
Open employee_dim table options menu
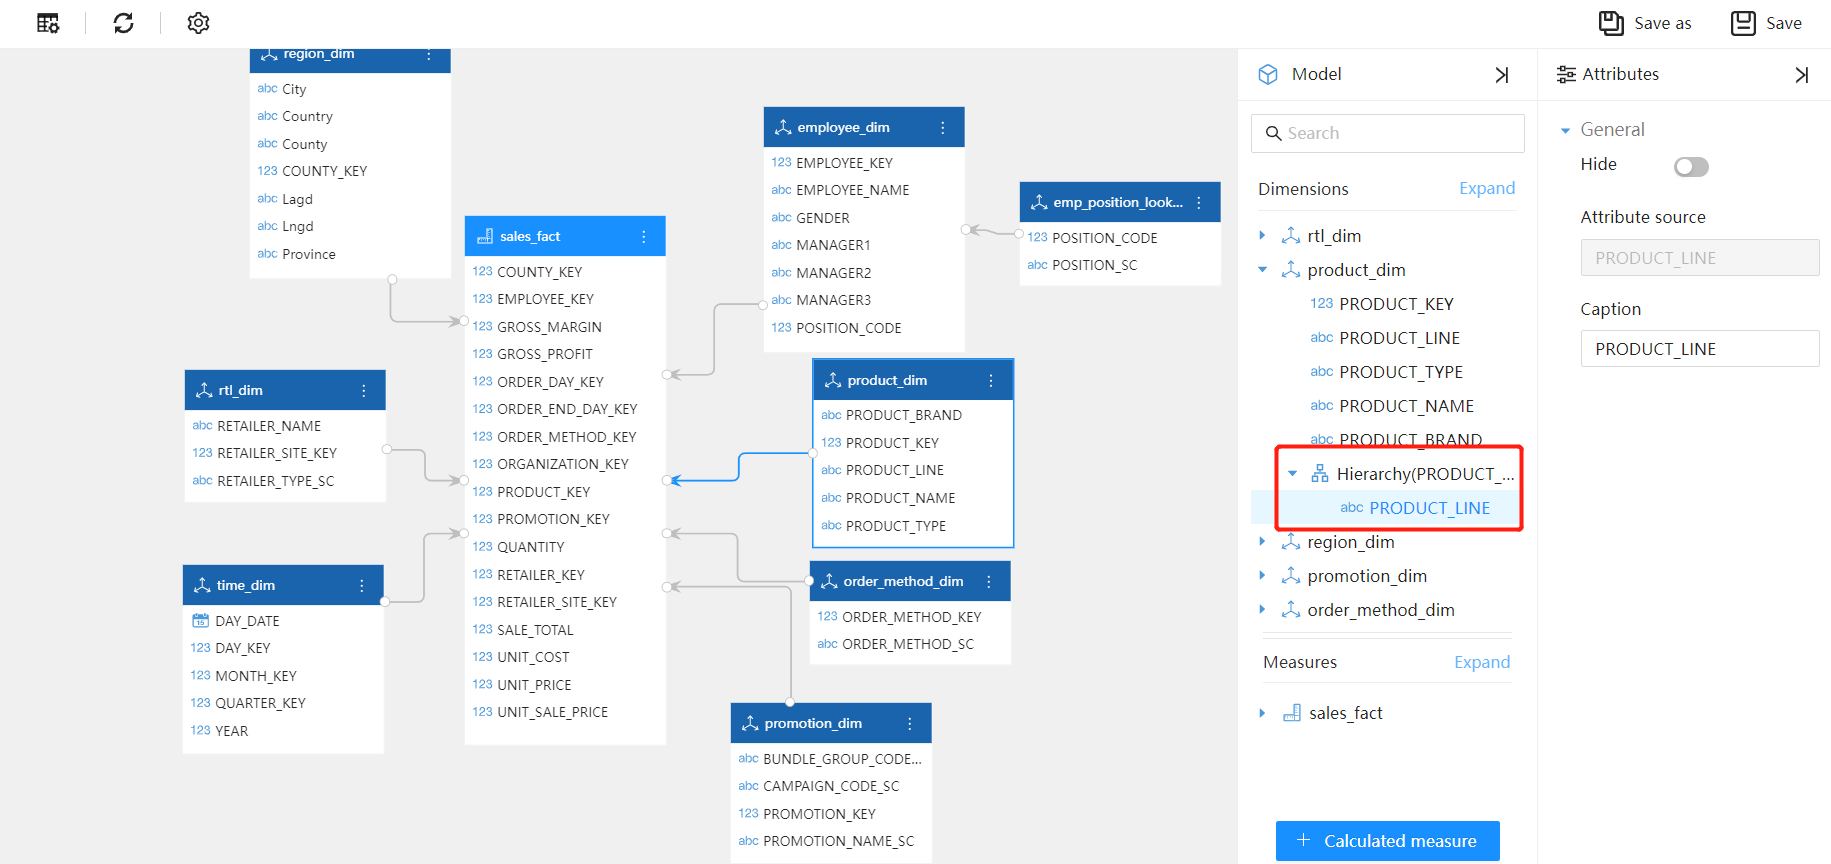pyautogui.click(x=942, y=128)
